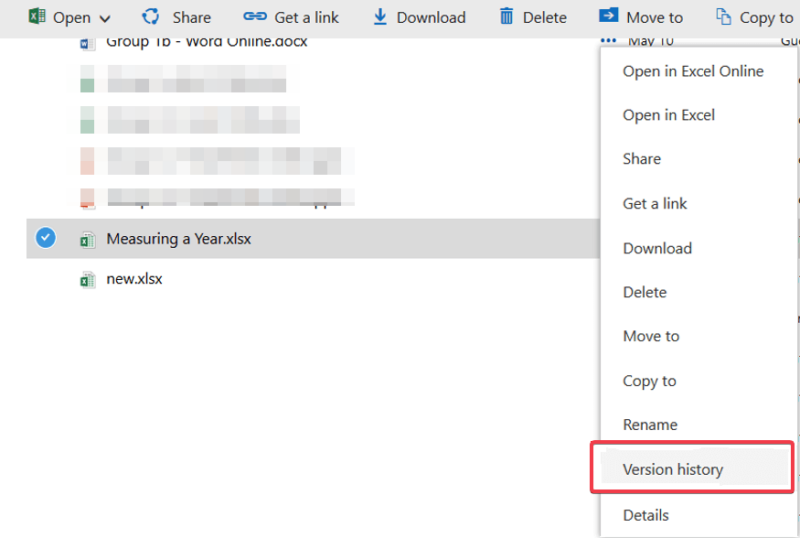The width and height of the screenshot is (800, 538).
Task: Click Delete in the top toolbar
Action: click(x=544, y=18)
